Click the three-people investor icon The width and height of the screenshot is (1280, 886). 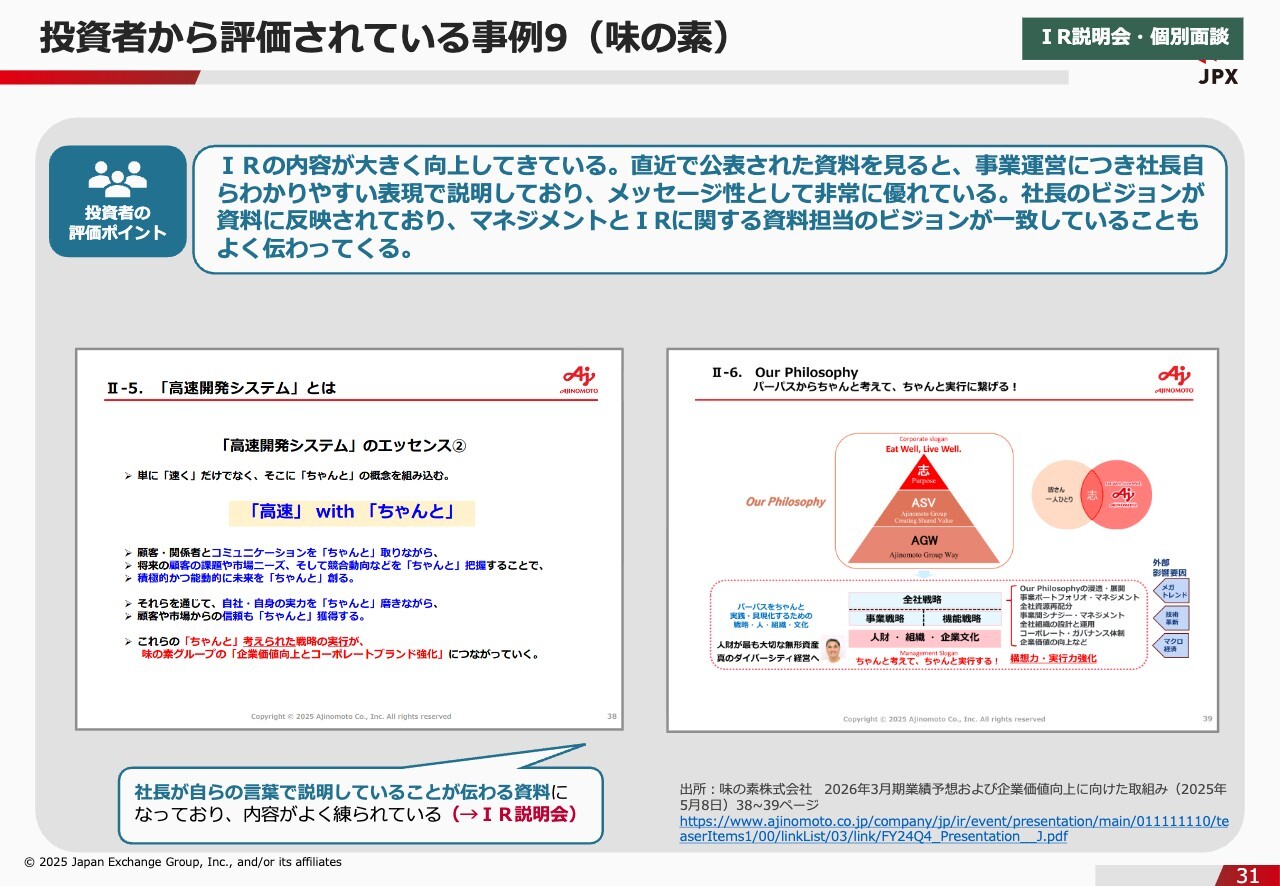coord(117,178)
